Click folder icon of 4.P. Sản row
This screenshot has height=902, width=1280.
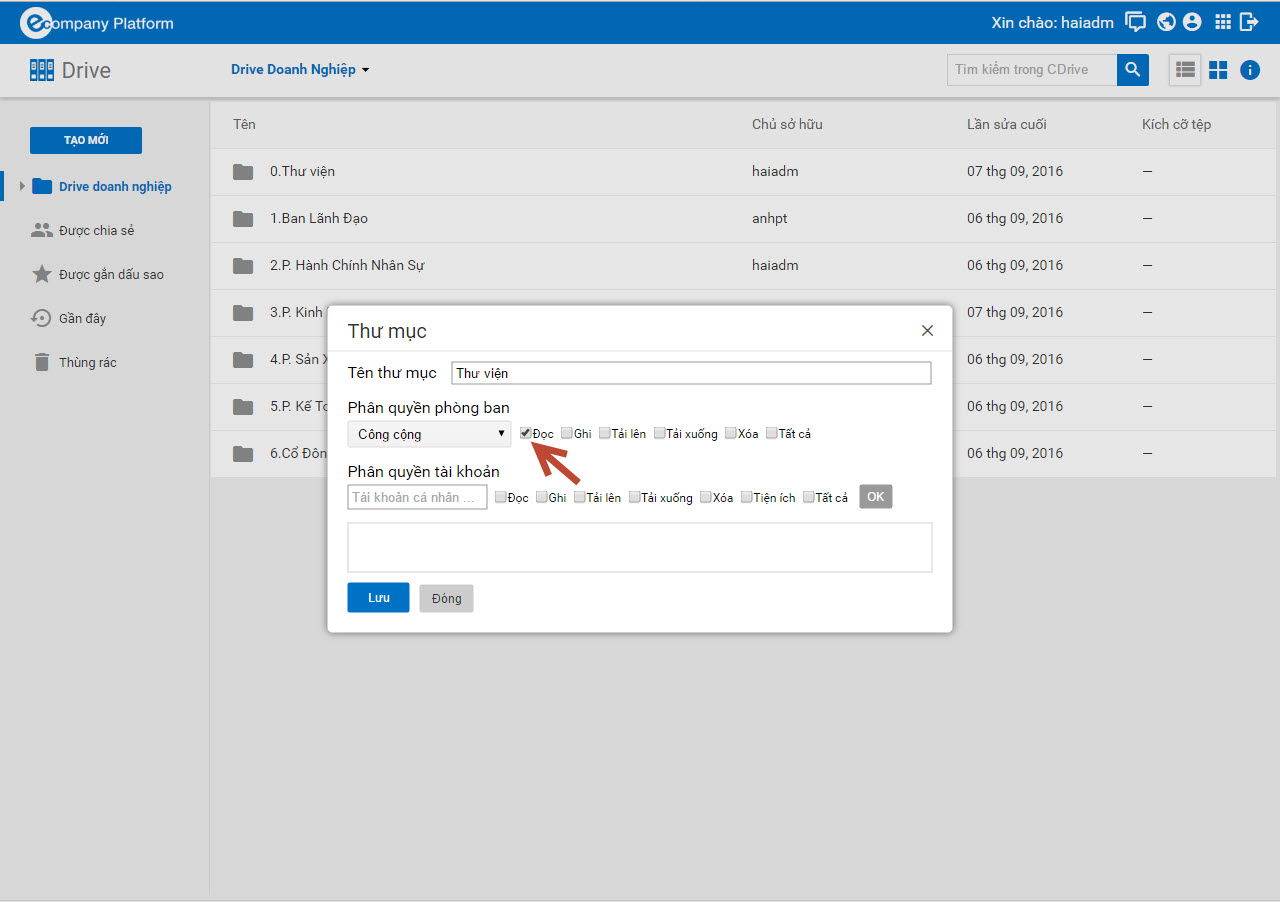(243, 360)
